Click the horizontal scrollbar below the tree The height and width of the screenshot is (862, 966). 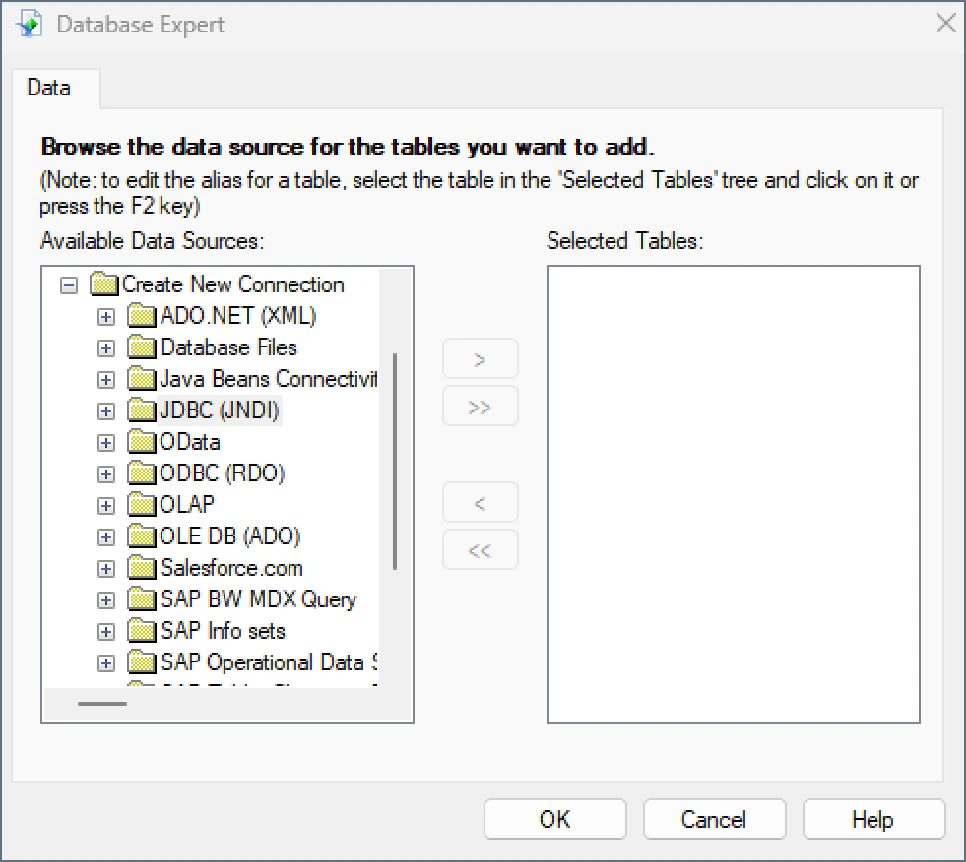100,706
